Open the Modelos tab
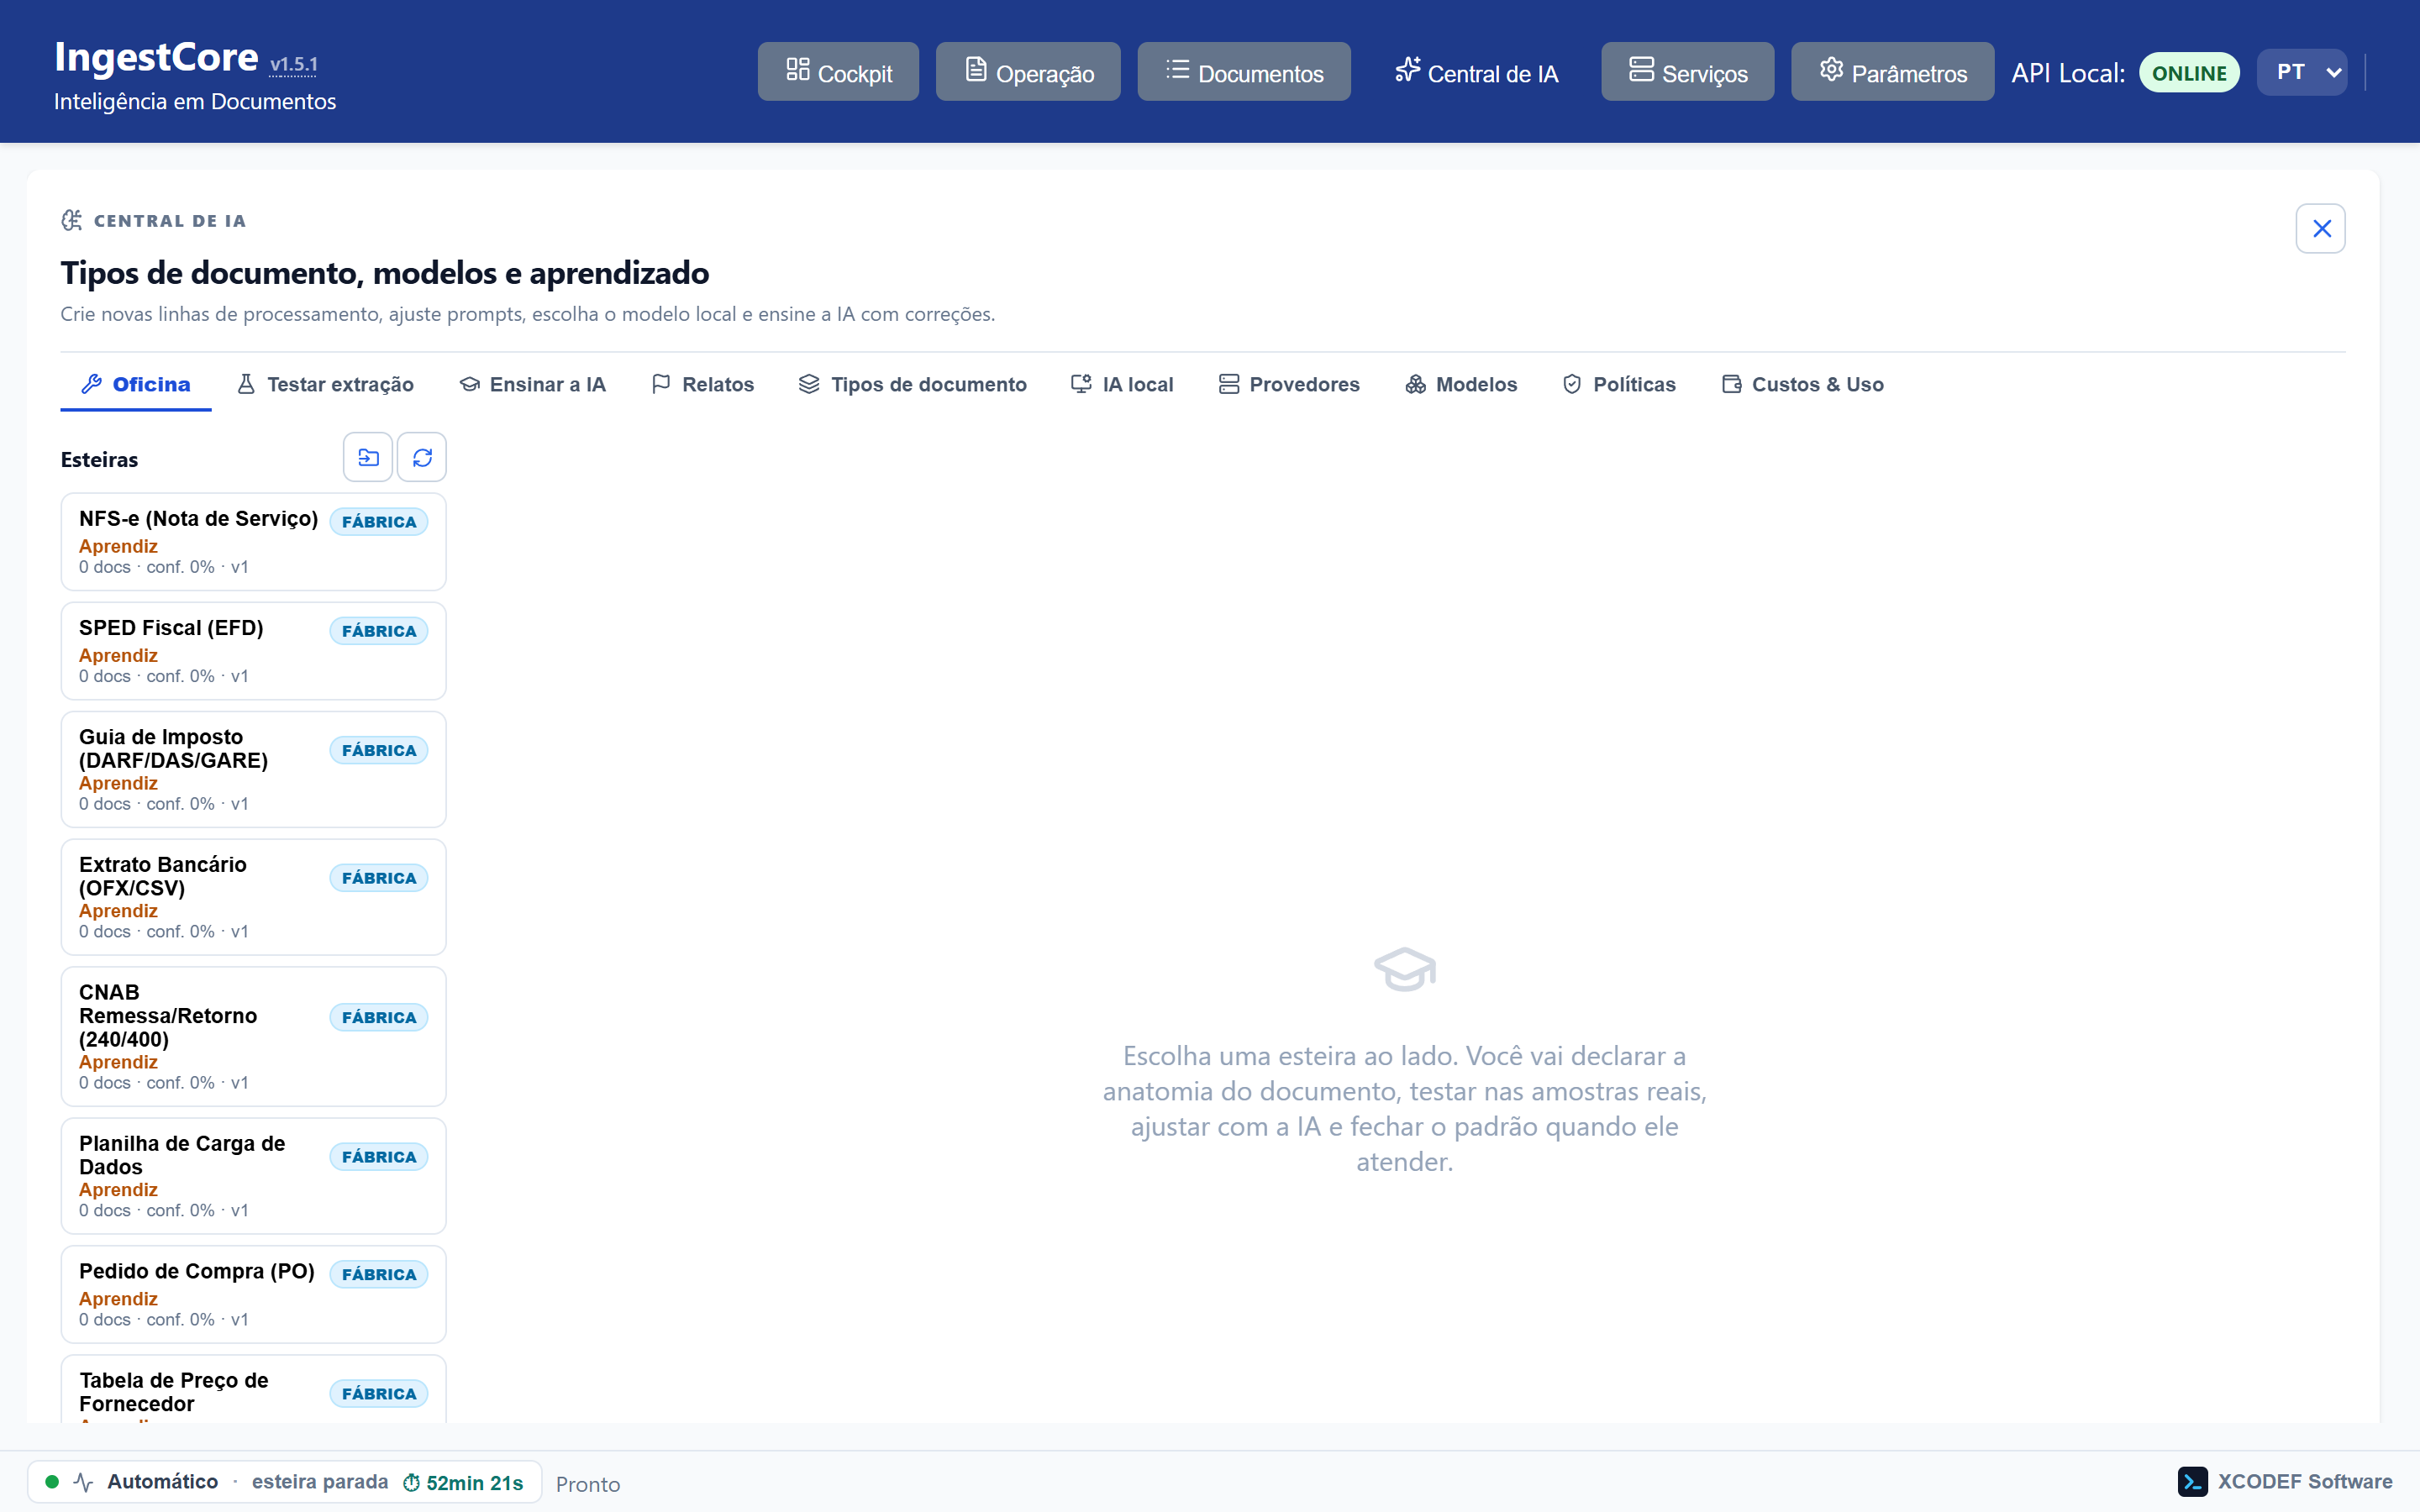2420x1512 pixels. (x=1461, y=385)
